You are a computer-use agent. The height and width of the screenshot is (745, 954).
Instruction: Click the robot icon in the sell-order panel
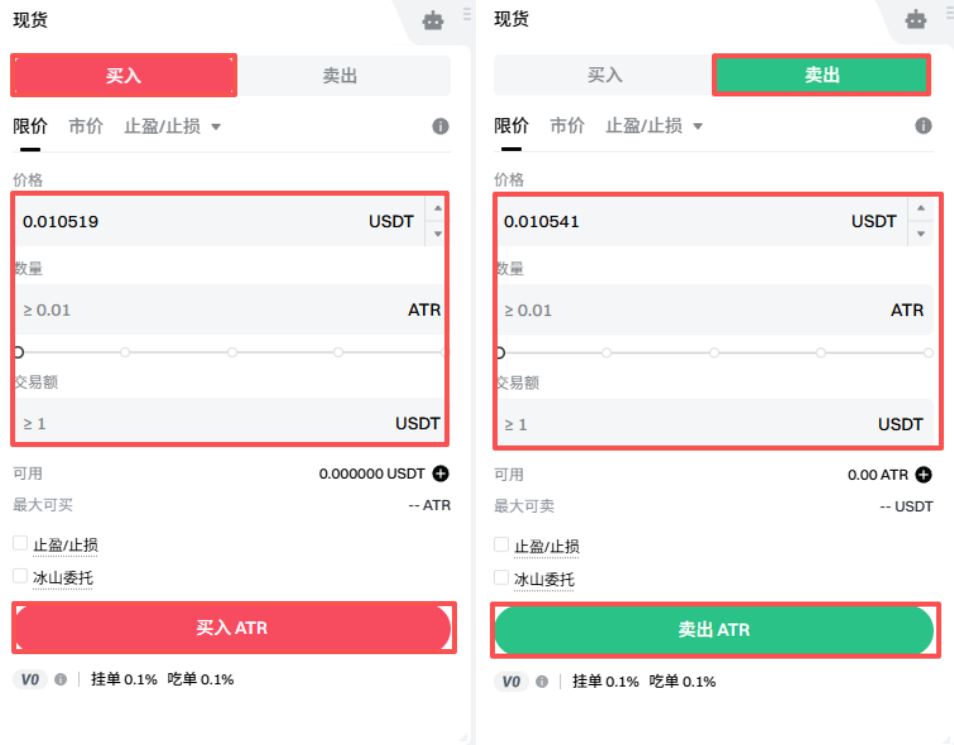[x=915, y=19]
